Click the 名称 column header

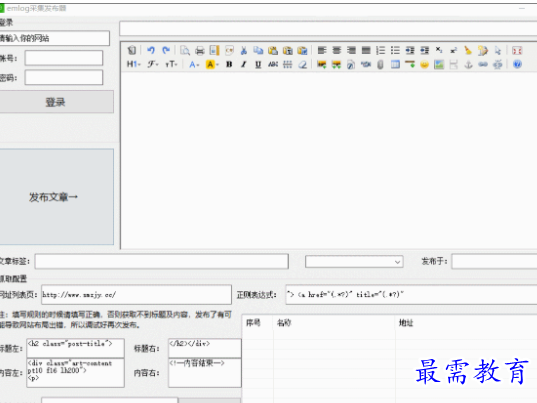pos(284,323)
